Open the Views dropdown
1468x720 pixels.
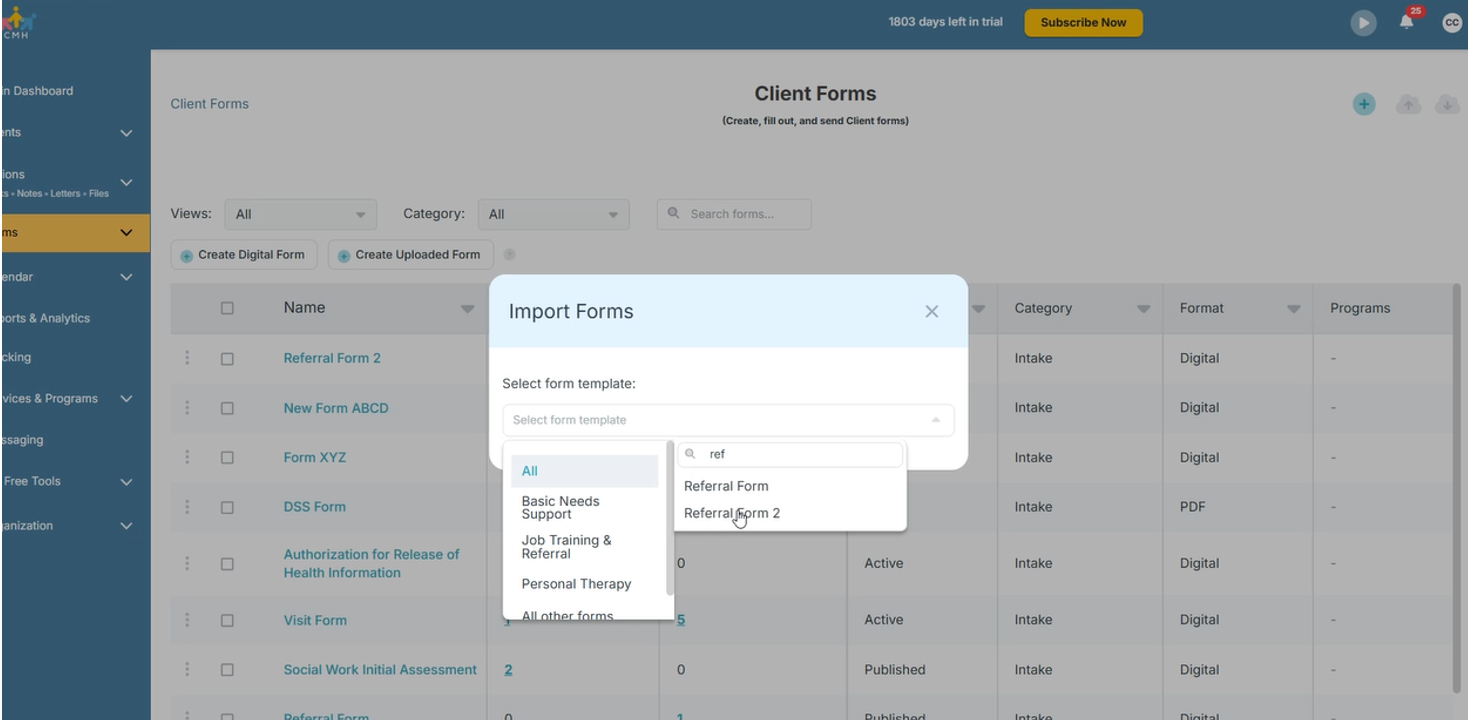301,214
